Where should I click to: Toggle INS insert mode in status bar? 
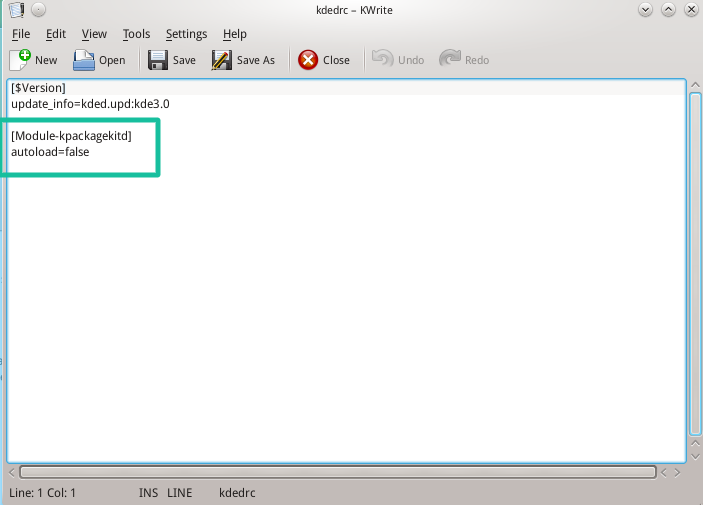point(148,493)
